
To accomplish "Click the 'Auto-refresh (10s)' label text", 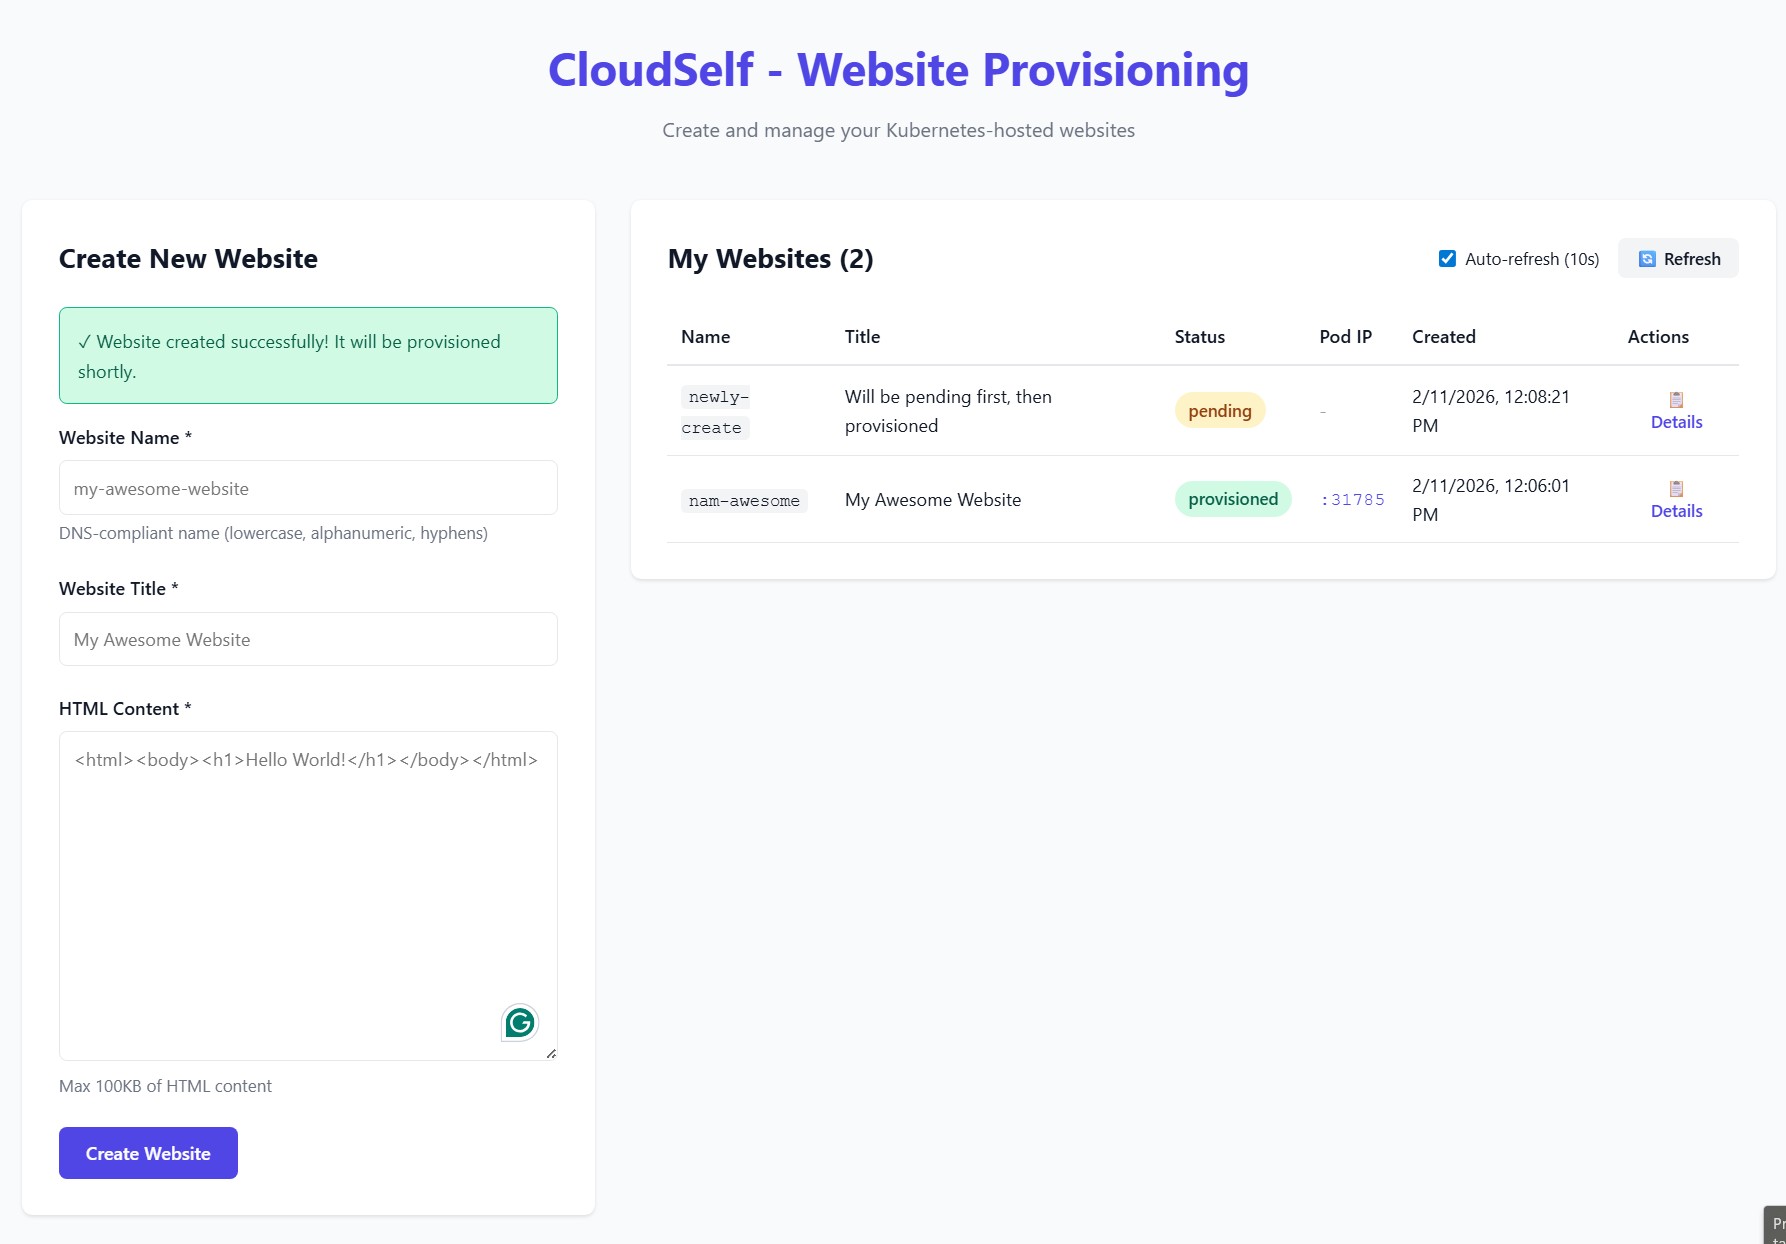I will tap(1532, 259).
